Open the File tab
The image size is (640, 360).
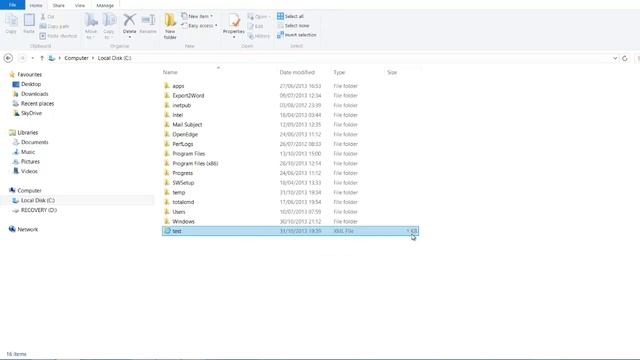[x=12, y=5]
